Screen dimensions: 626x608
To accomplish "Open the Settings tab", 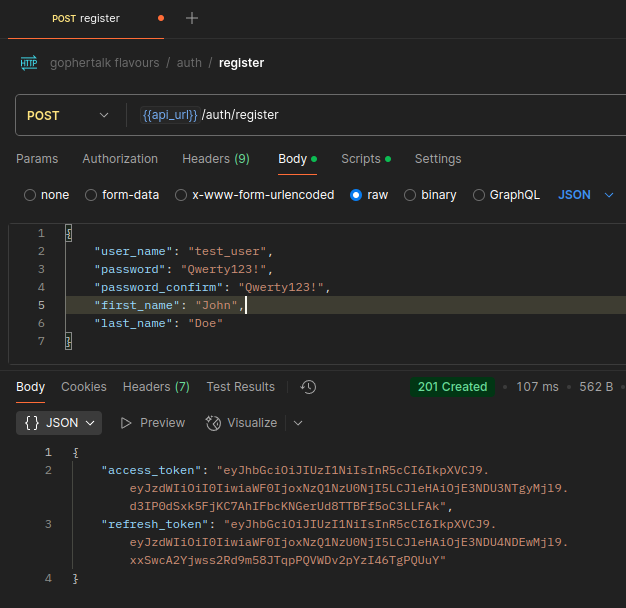I will tap(438, 159).
